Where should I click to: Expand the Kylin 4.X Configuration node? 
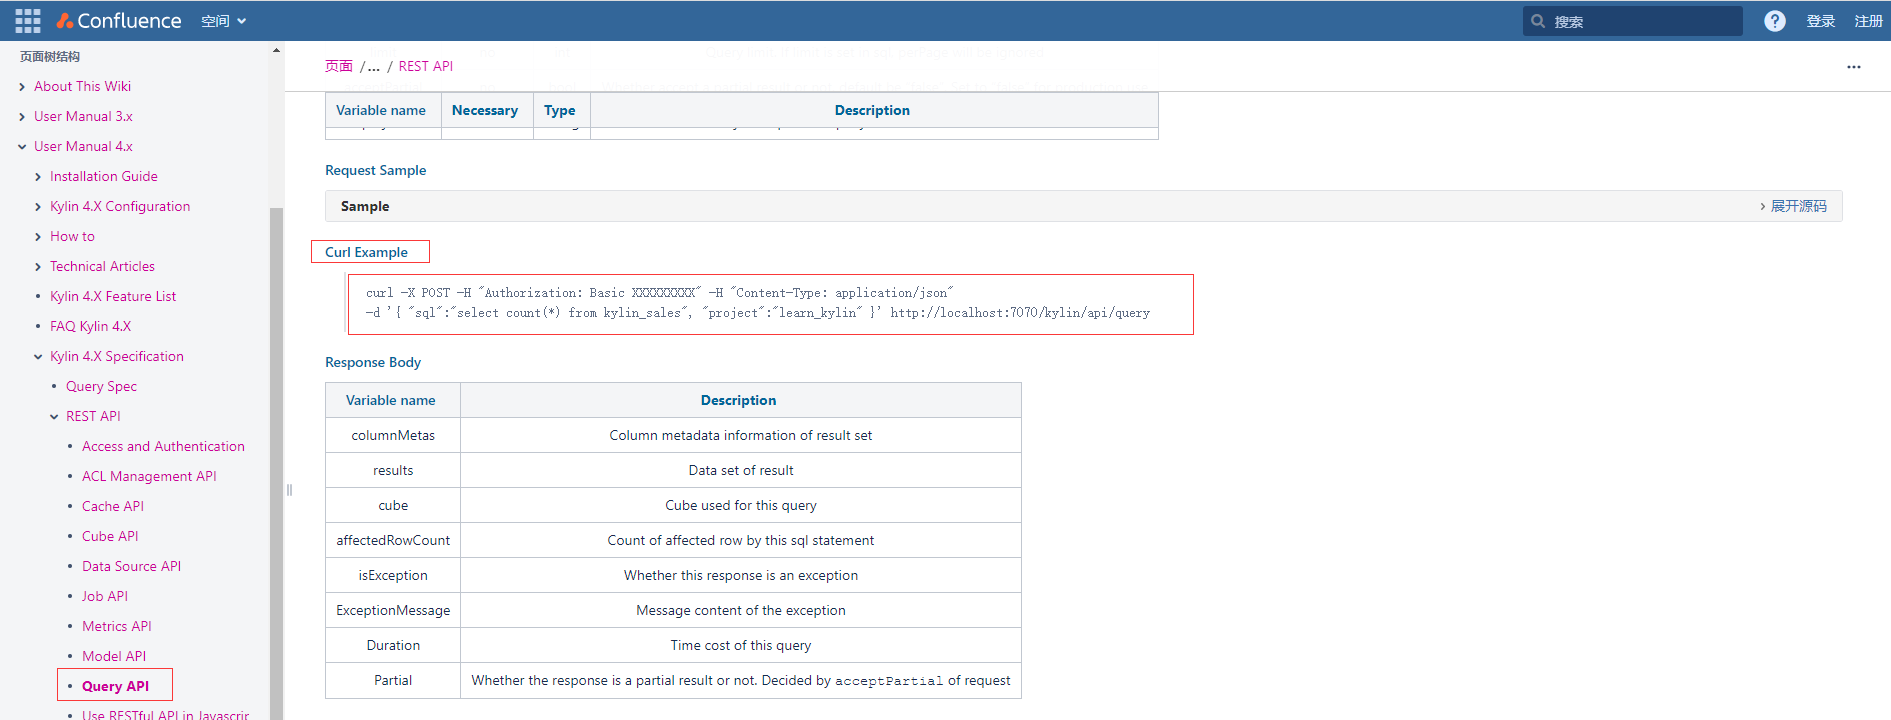(38, 207)
